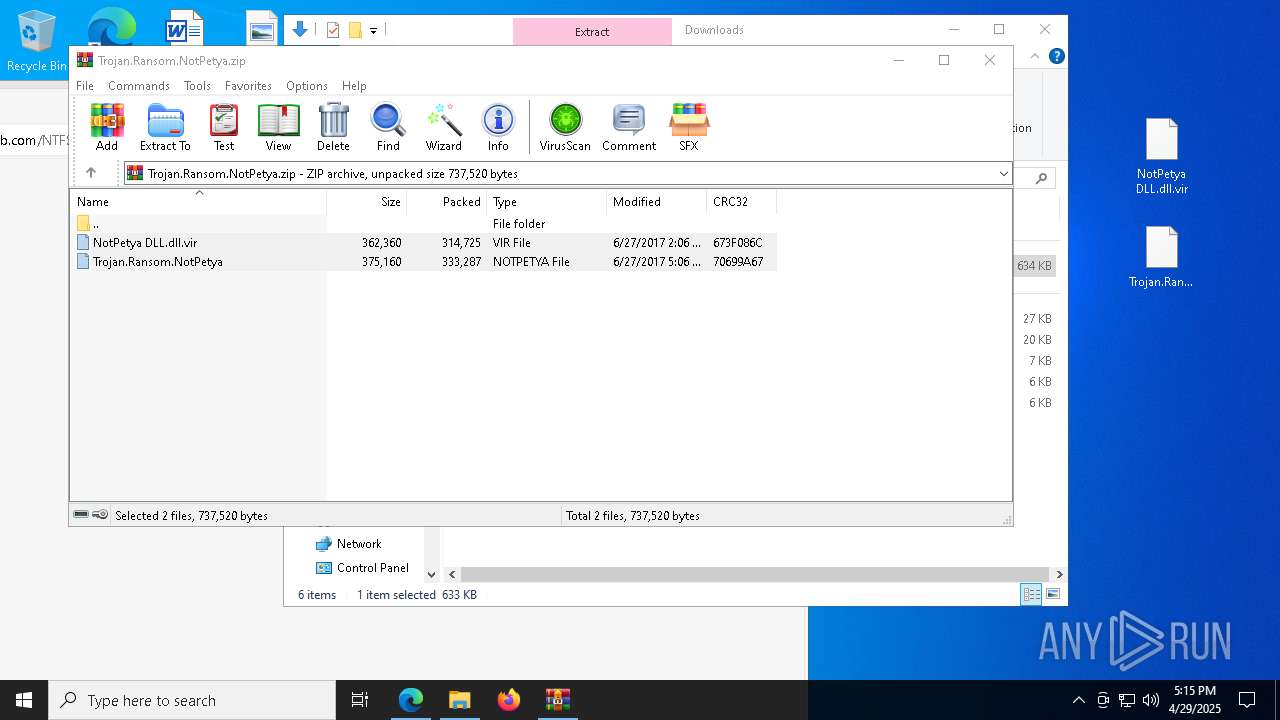The height and width of the screenshot is (720, 1280).
Task: Click the View file icon
Action: tap(278, 127)
